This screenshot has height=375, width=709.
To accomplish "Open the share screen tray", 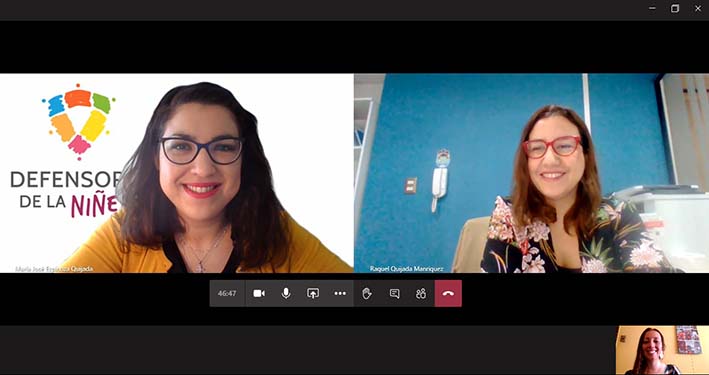I will click(x=313, y=294).
